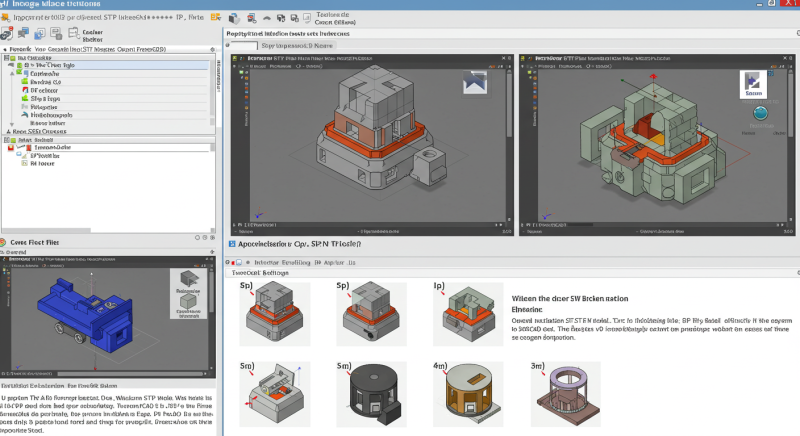The image size is (800, 436).
Task: Collapse the lower tree root node box
Action: (x=7, y=140)
